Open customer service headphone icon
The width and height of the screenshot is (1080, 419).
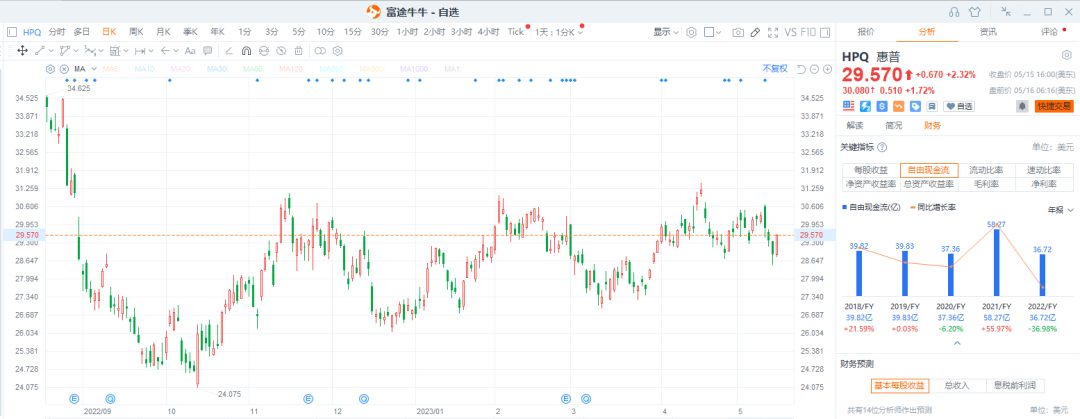[954, 11]
